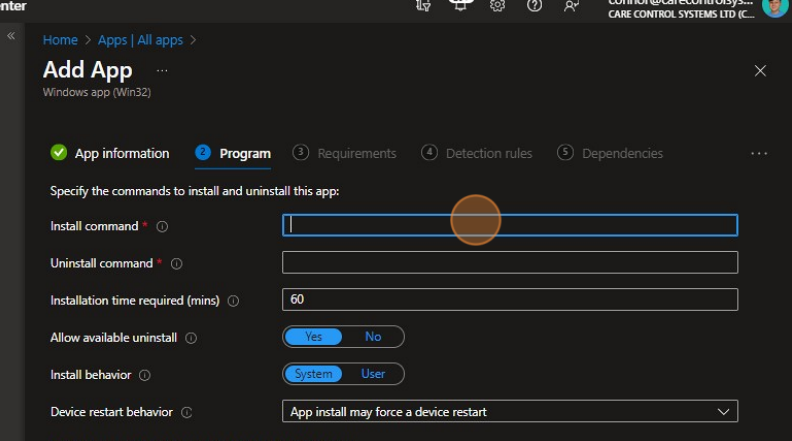
Task: Click info icon beside Install command
Action: 162,227
